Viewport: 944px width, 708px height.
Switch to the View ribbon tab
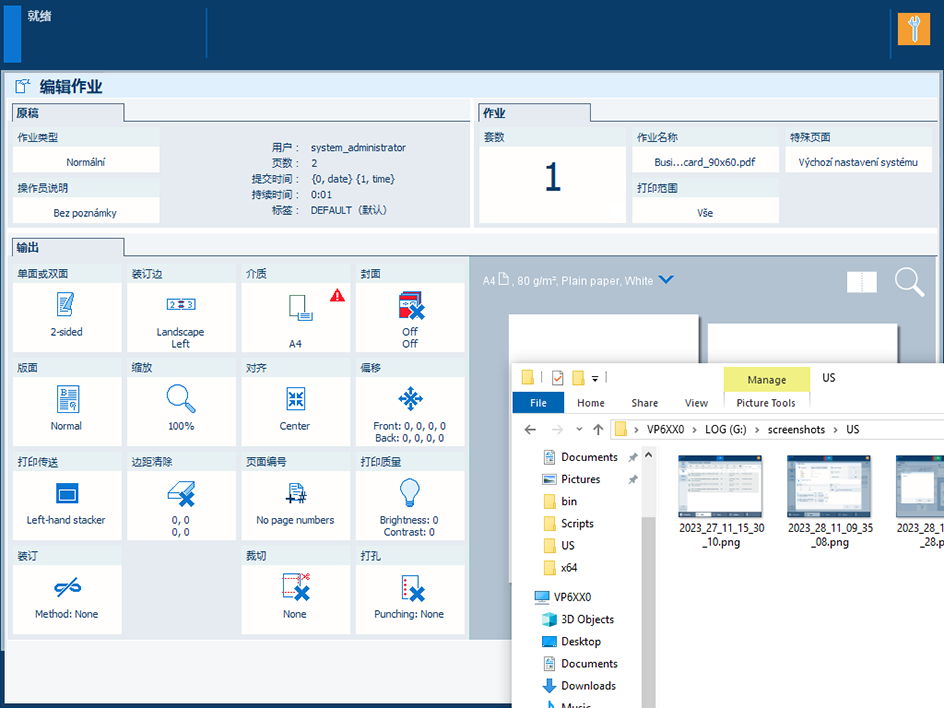click(696, 403)
